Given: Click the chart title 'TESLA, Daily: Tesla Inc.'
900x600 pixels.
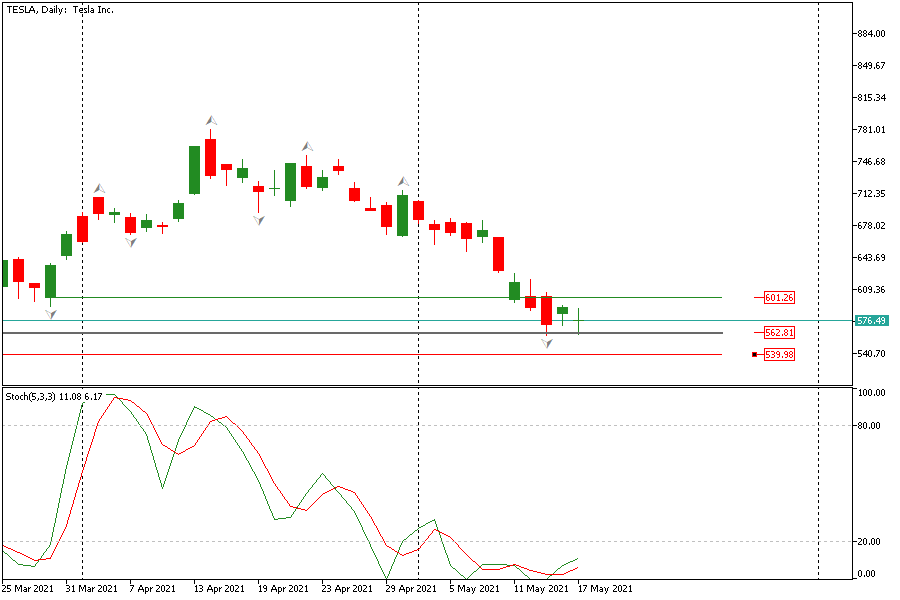Looking at the screenshot, I should tap(60, 10).
